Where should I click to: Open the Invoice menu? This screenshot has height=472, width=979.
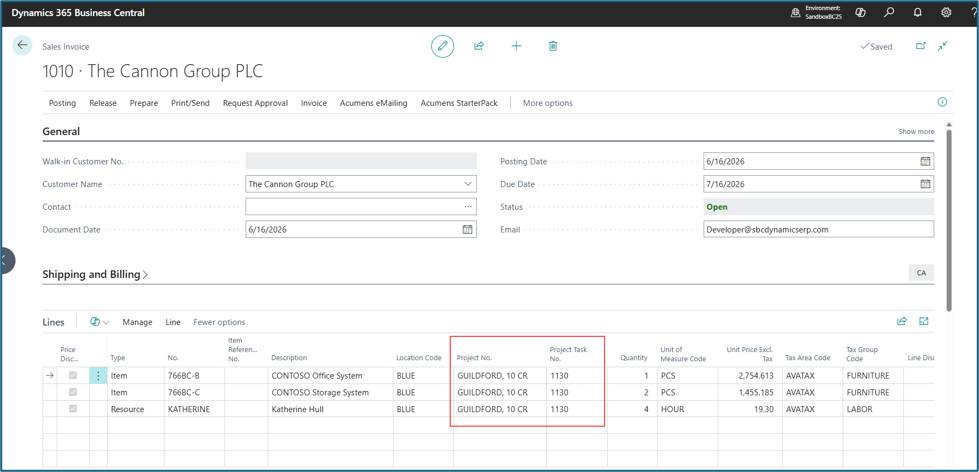coord(313,103)
